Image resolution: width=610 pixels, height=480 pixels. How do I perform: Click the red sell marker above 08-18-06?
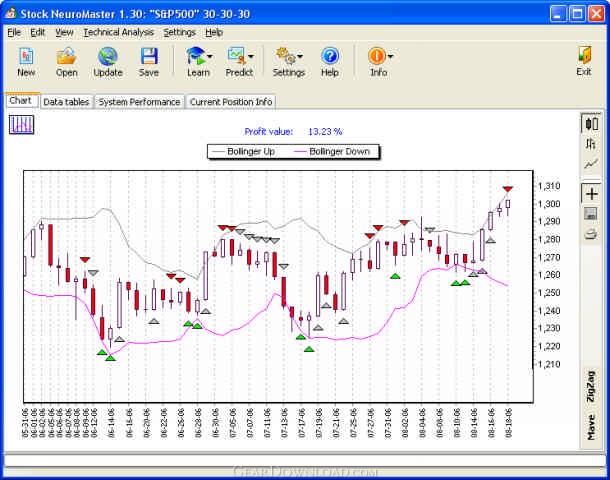click(x=508, y=189)
